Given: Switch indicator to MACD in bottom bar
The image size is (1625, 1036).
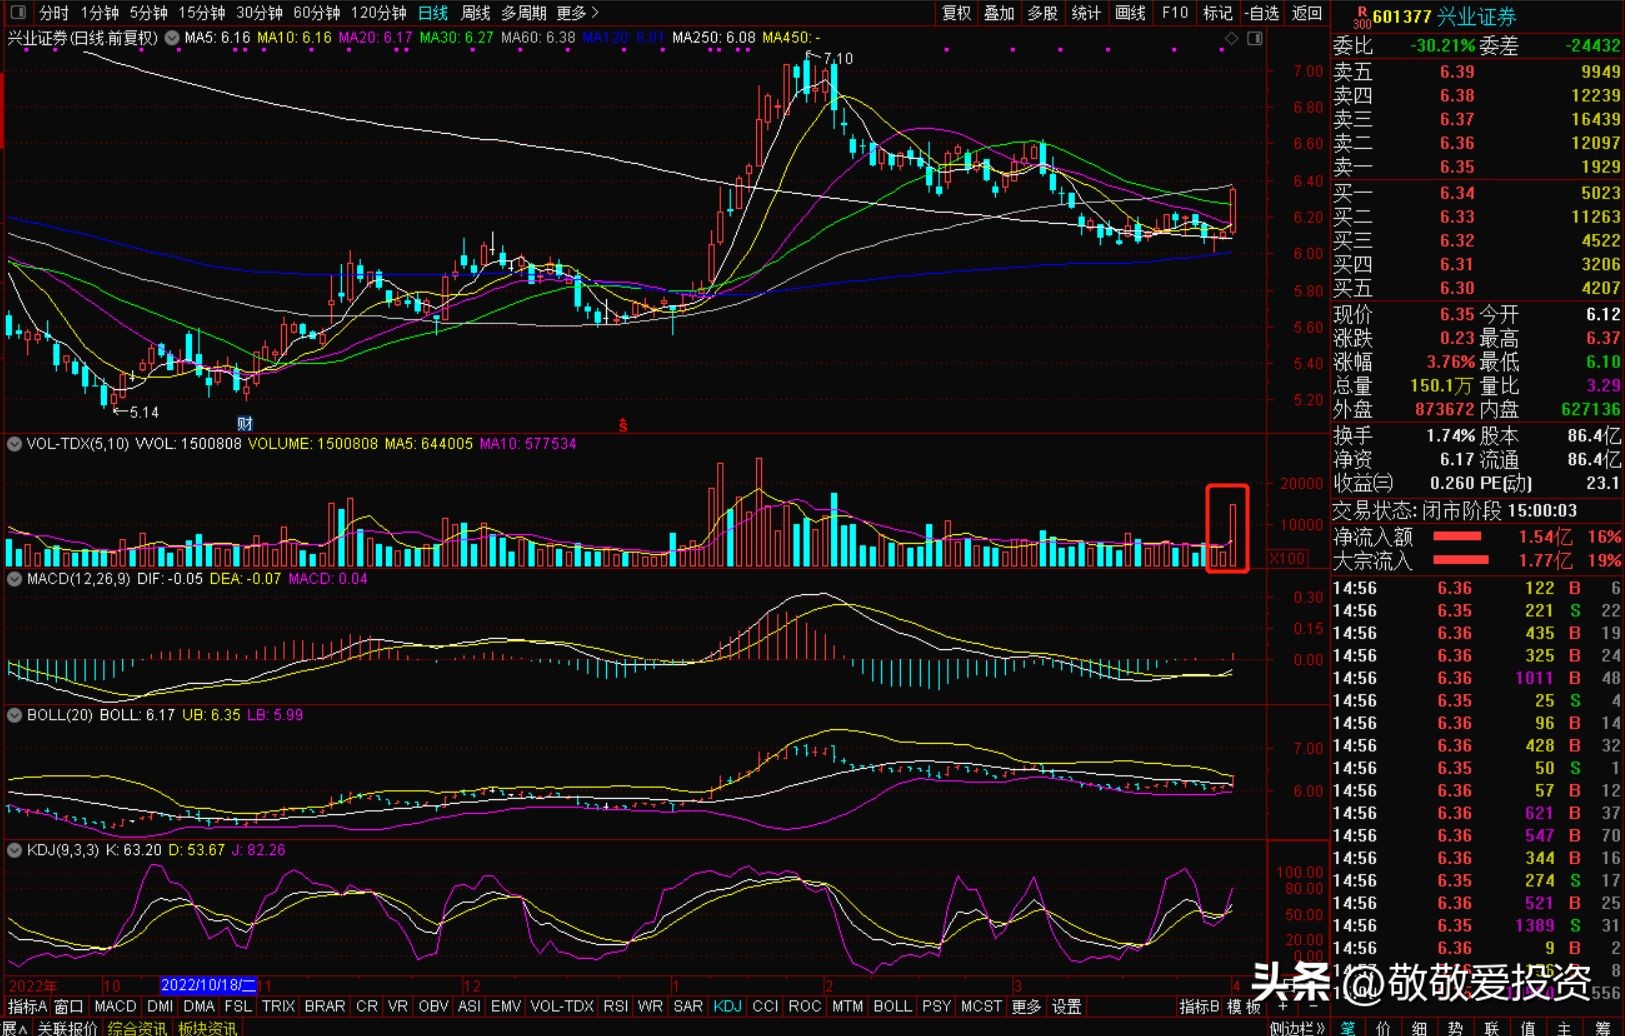Looking at the screenshot, I should 115,1007.
